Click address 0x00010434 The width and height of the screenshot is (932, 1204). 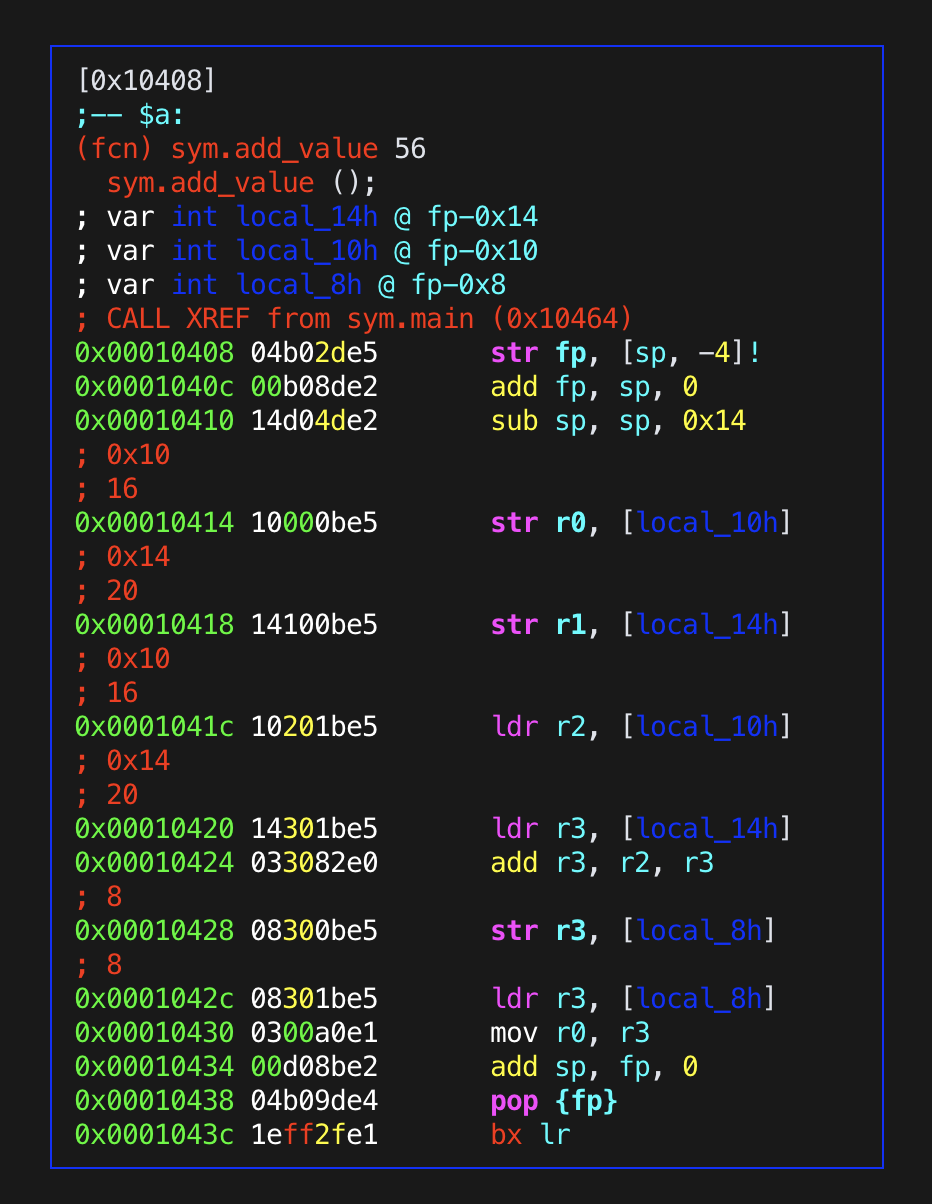[155, 1067]
